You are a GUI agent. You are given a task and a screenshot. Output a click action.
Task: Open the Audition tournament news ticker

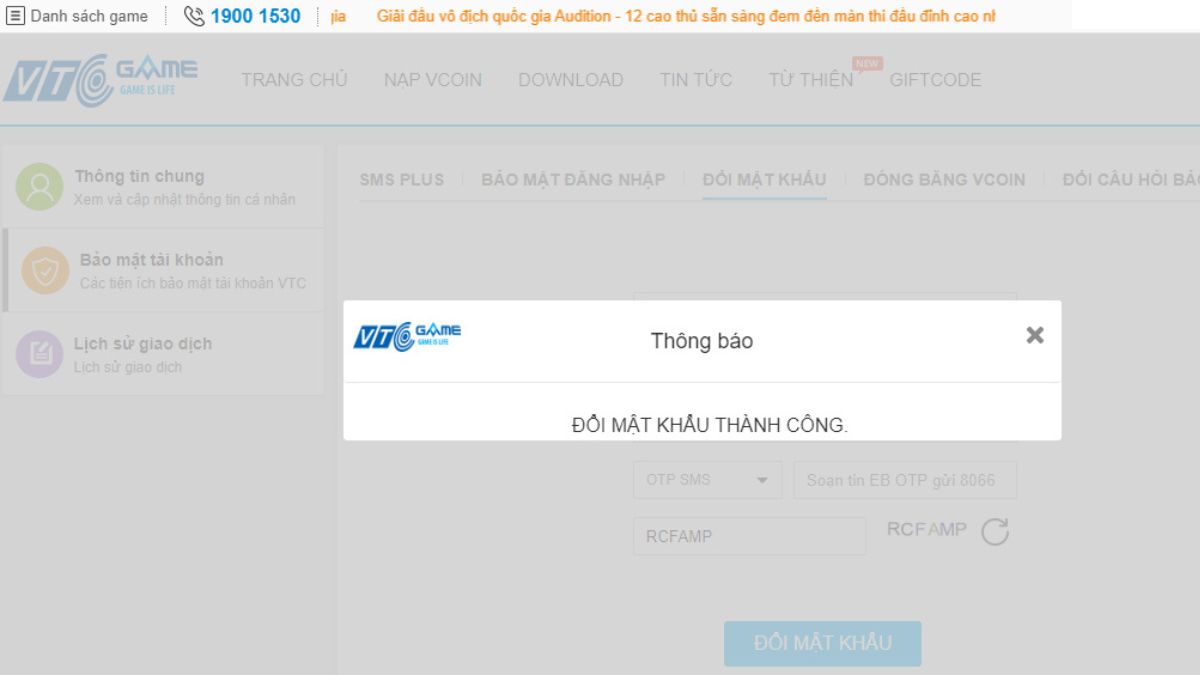pyautogui.click(x=686, y=17)
